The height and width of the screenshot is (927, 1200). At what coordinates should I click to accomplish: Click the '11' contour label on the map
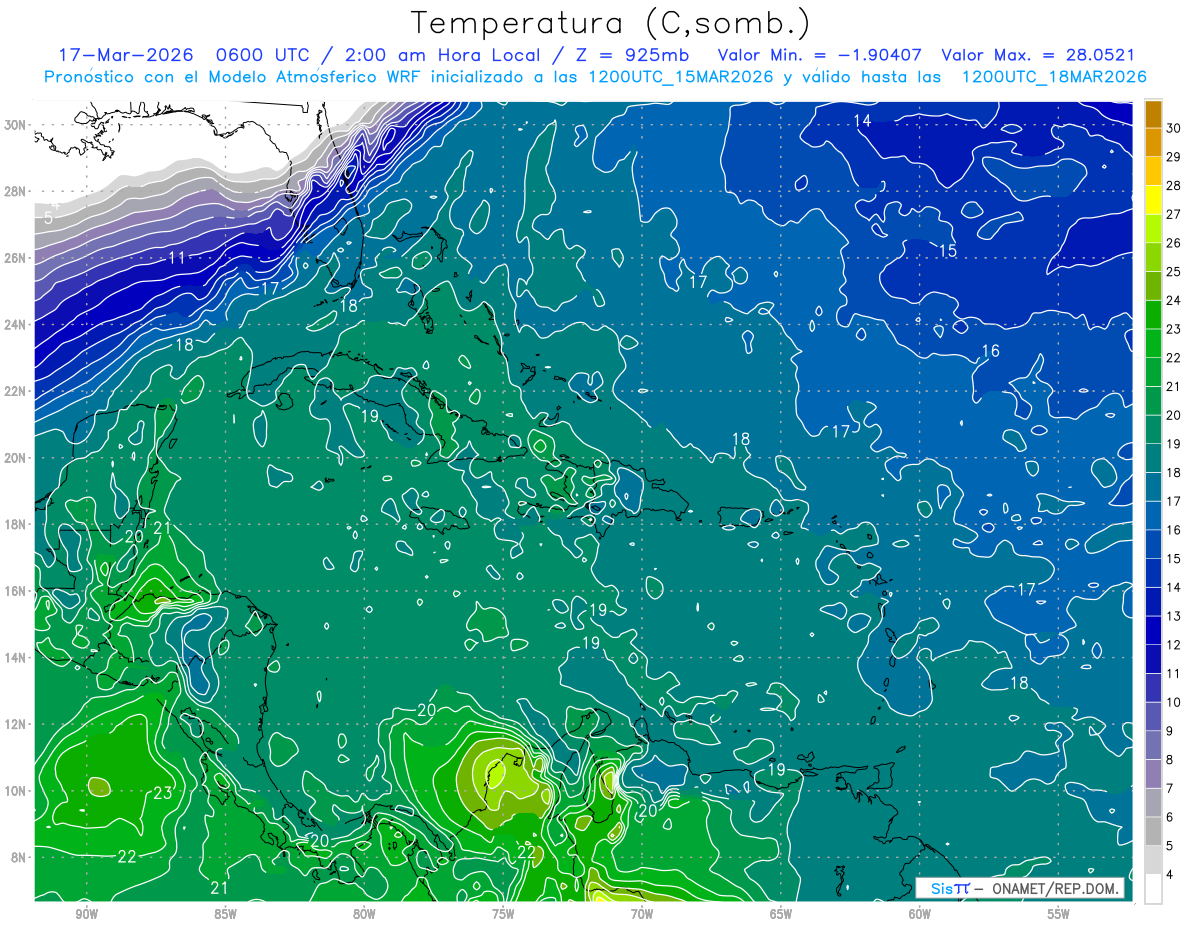click(177, 258)
